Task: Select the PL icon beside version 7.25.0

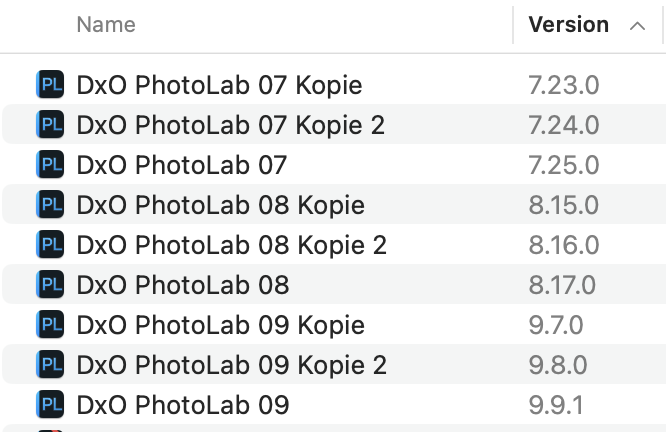Action: click(x=50, y=164)
